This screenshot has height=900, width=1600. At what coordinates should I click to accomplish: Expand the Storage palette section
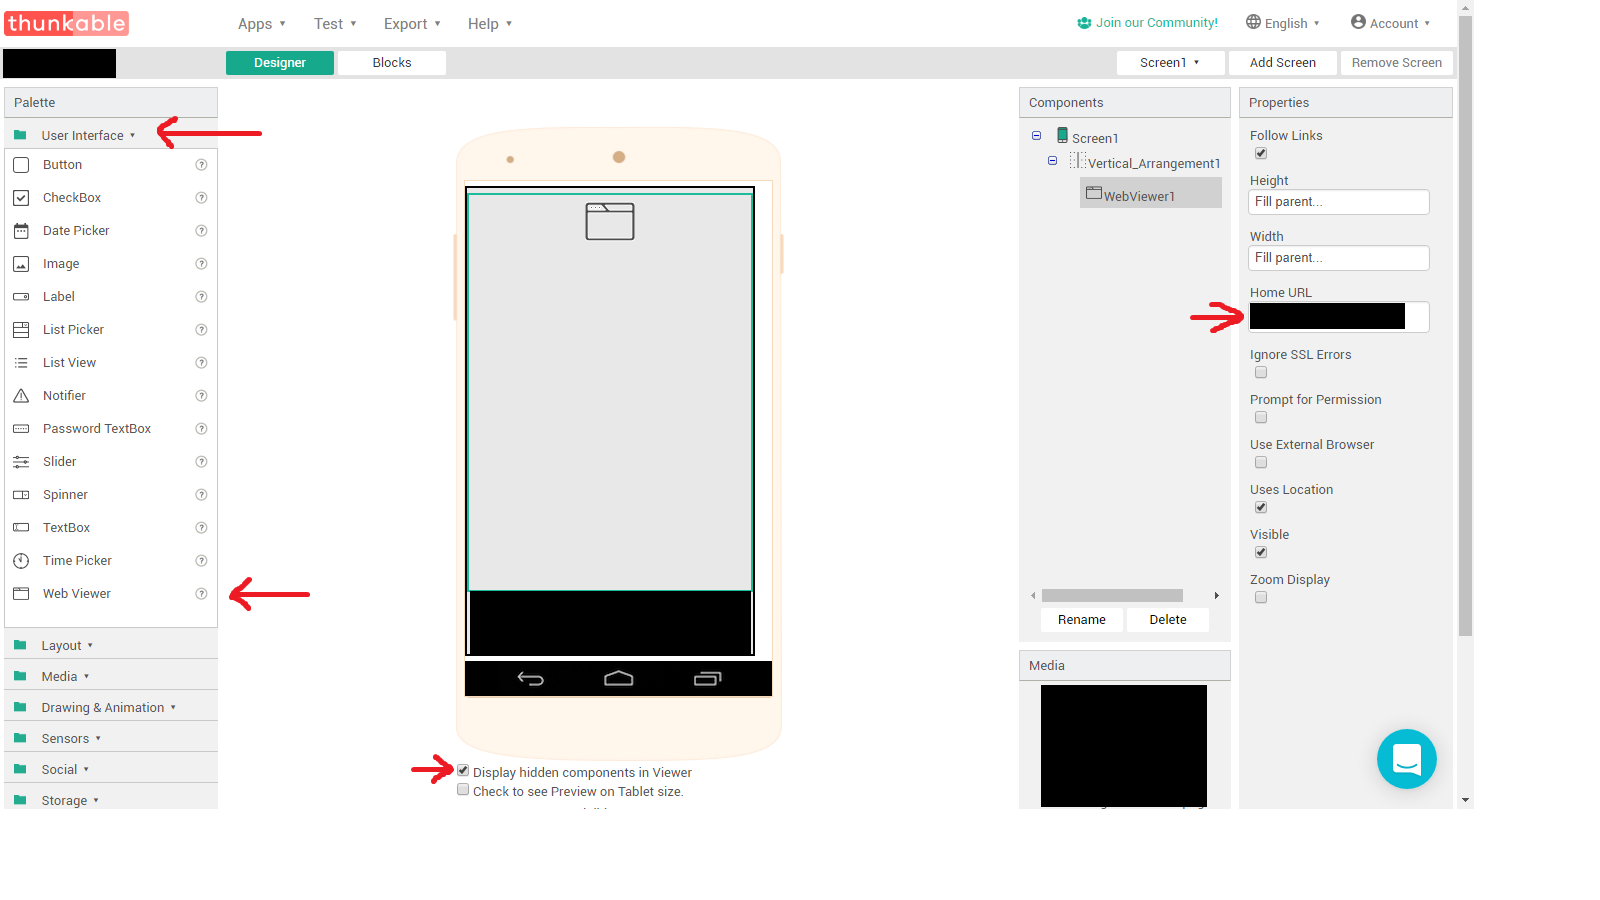click(x=111, y=800)
